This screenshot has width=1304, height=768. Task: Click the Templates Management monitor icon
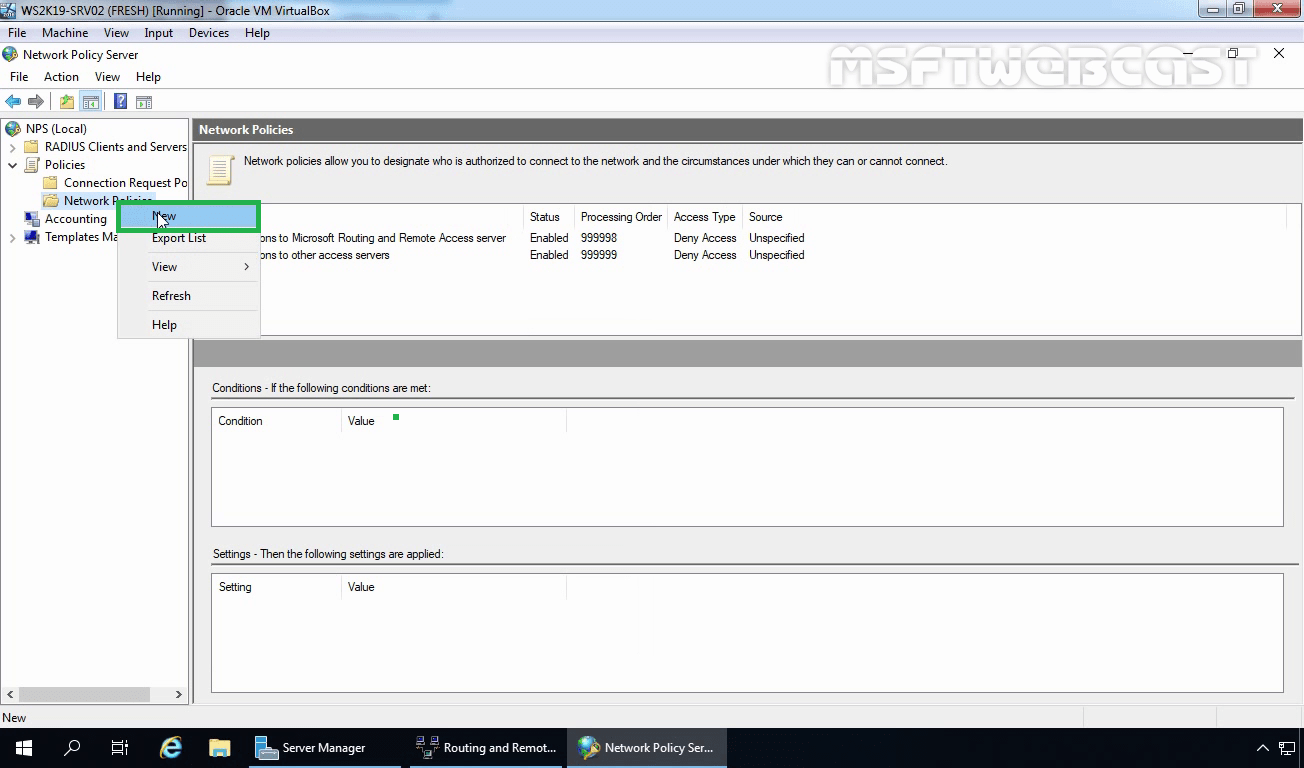[32, 237]
